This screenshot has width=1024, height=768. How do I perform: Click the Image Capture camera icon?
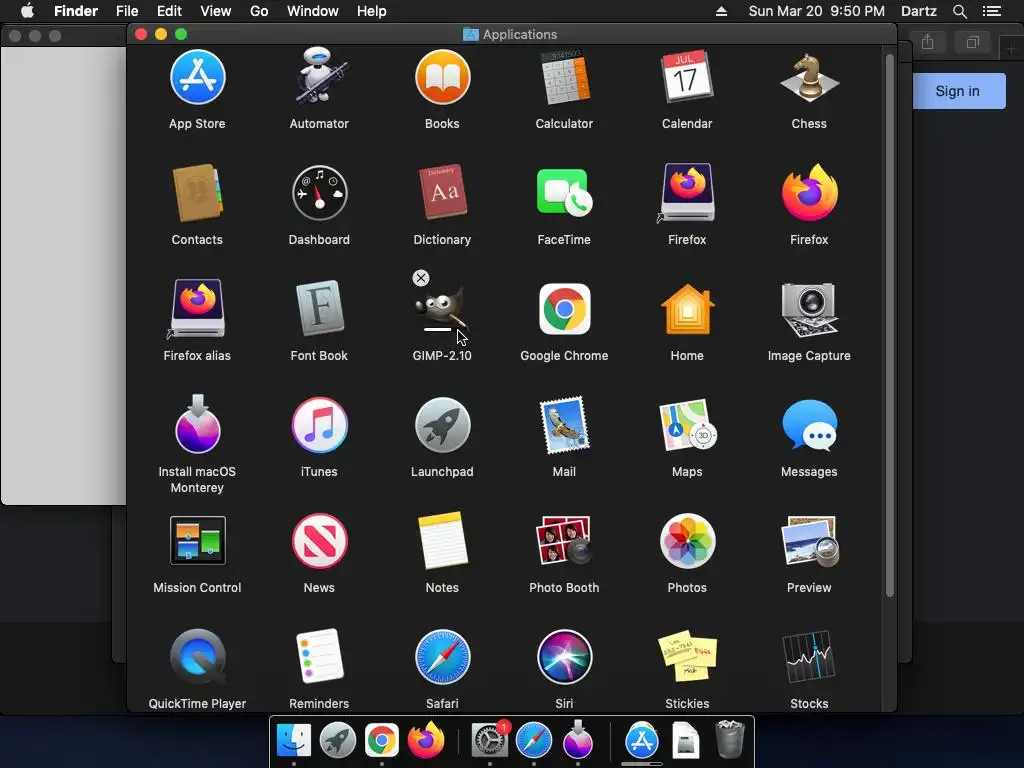[809, 309]
